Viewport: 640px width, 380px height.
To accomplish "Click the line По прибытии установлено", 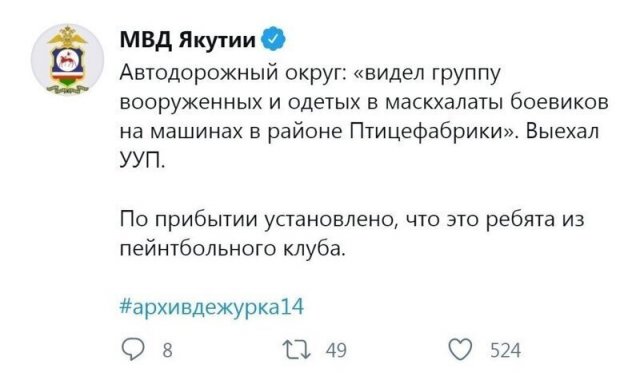I will coord(352,220).
